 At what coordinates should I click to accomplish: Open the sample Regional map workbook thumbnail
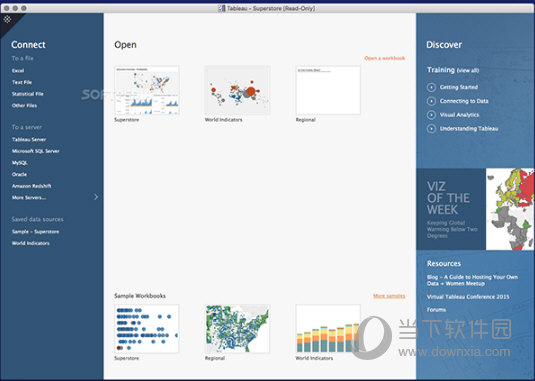tap(237, 329)
